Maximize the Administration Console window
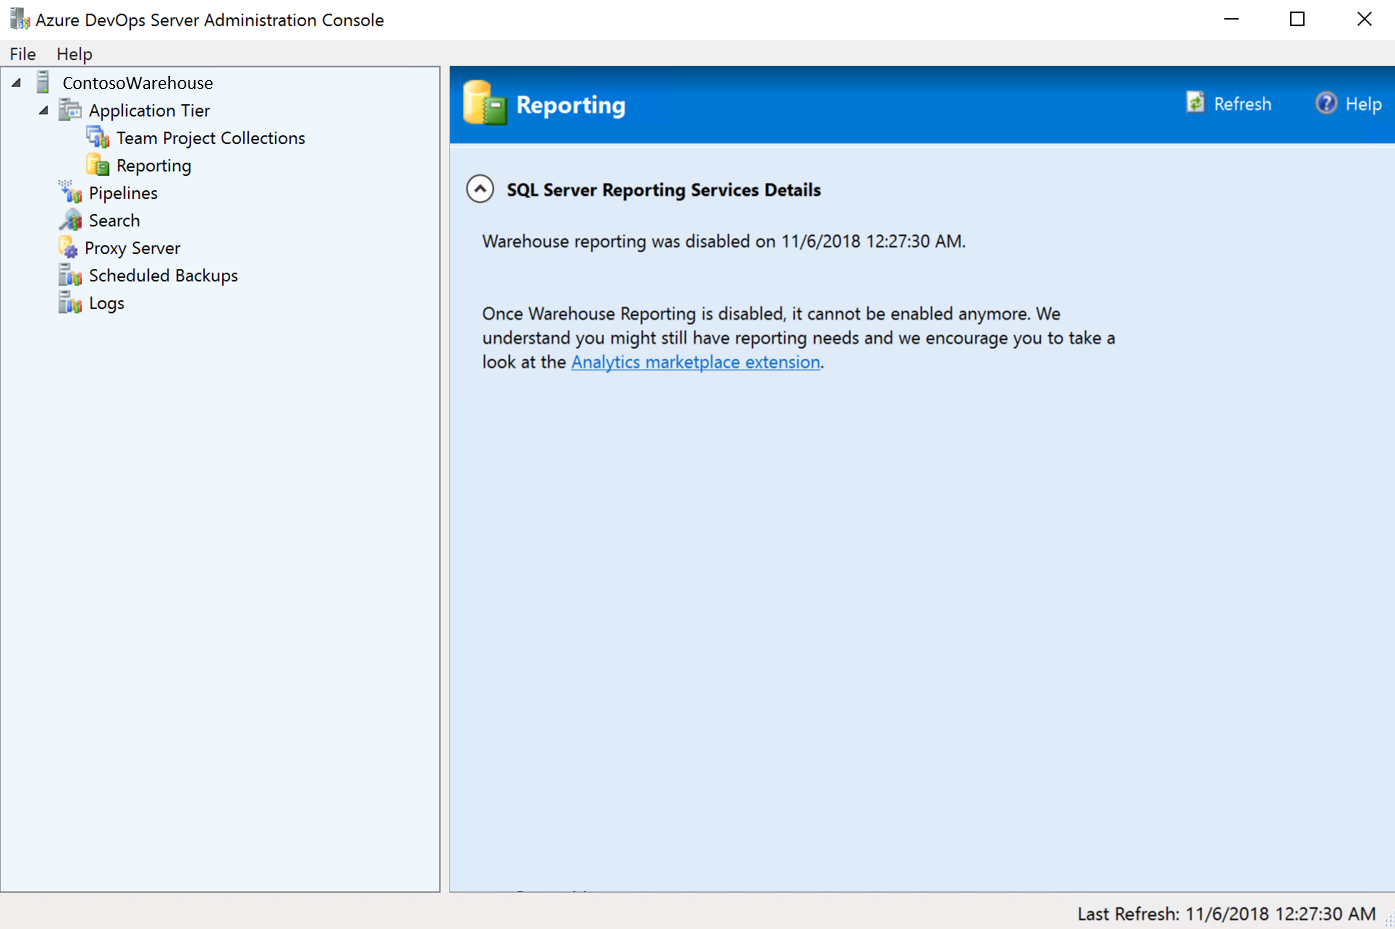 coord(1297,19)
